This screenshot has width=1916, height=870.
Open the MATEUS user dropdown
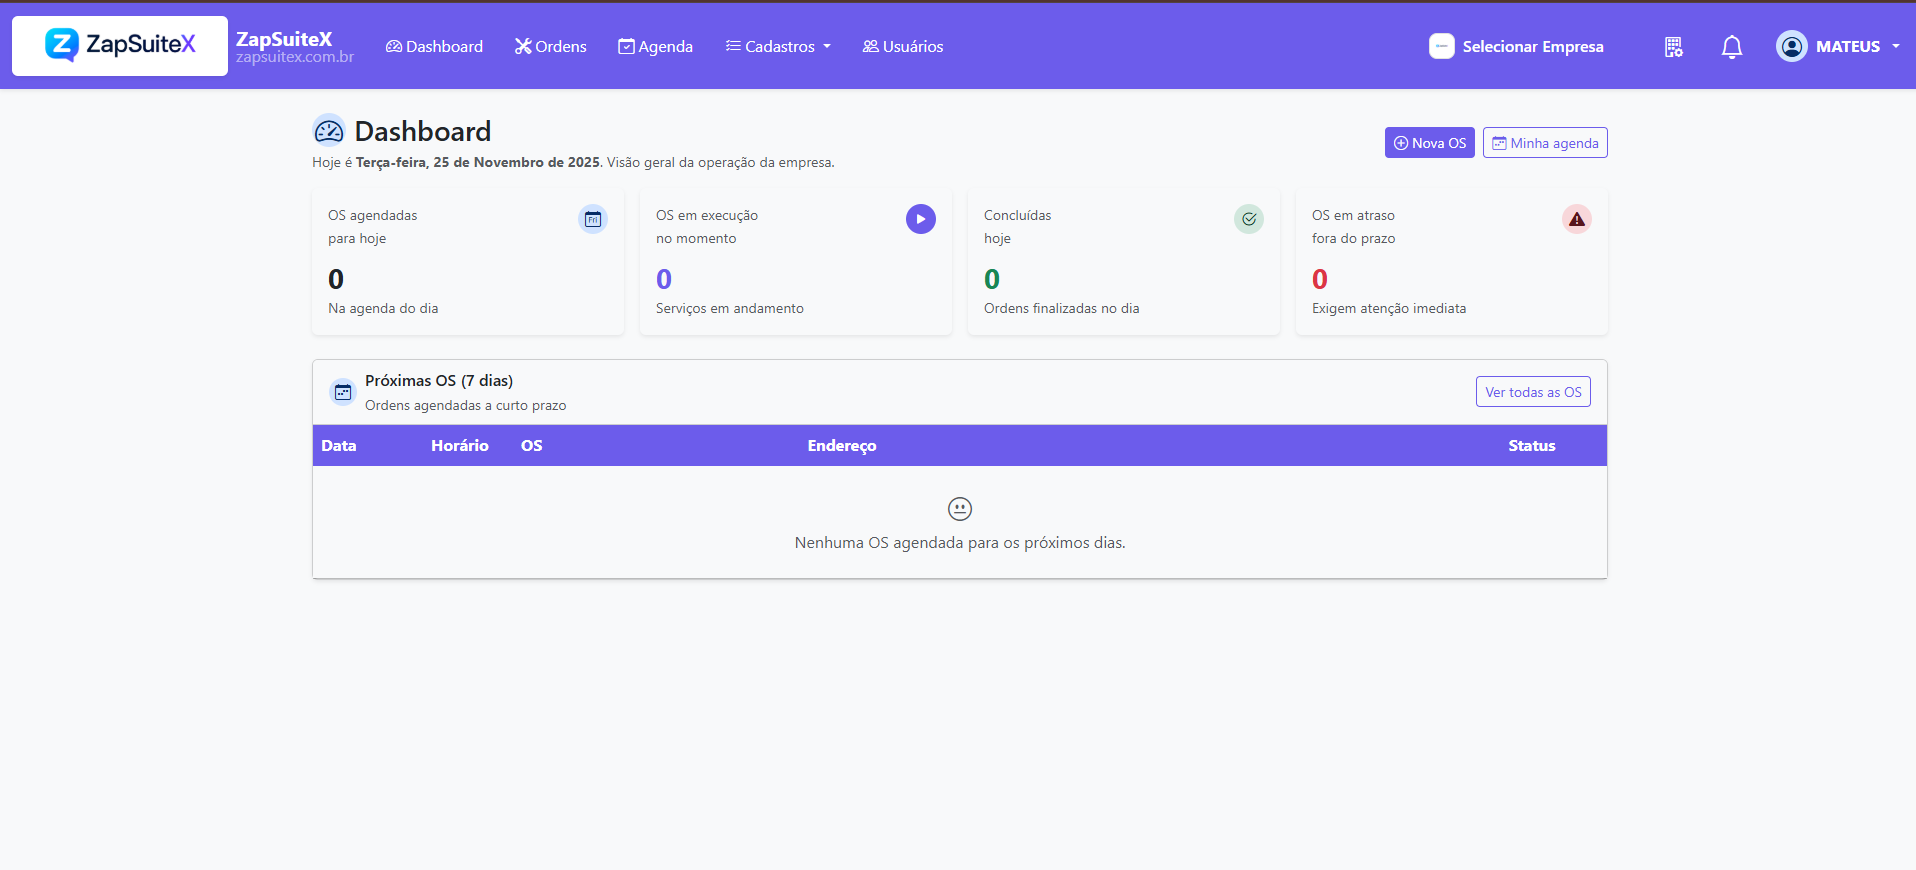pyautogui.click(x=1838, y=46)
